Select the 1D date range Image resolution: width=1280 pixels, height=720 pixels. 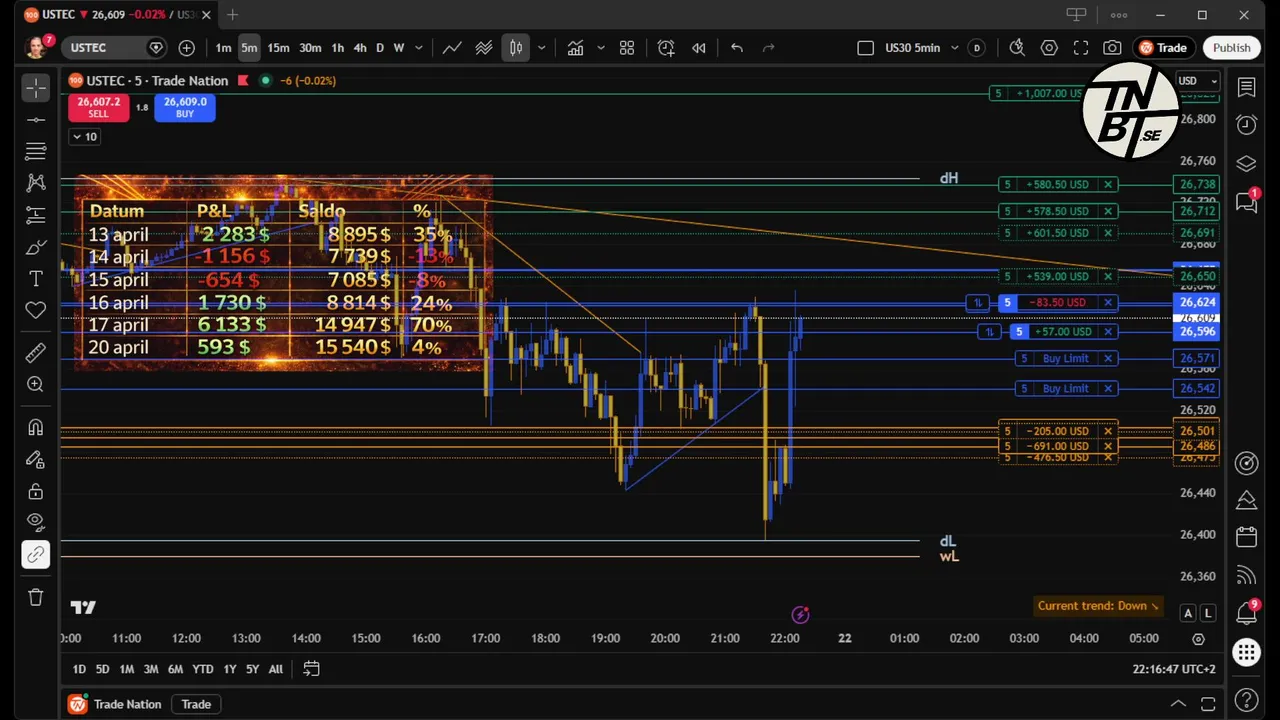[79, 669]
